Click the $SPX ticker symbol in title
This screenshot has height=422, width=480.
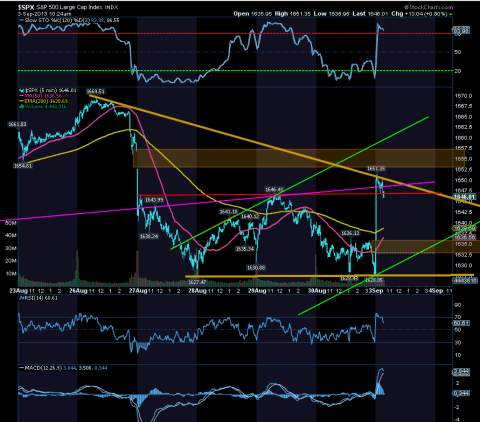click(x=26, y=7)
